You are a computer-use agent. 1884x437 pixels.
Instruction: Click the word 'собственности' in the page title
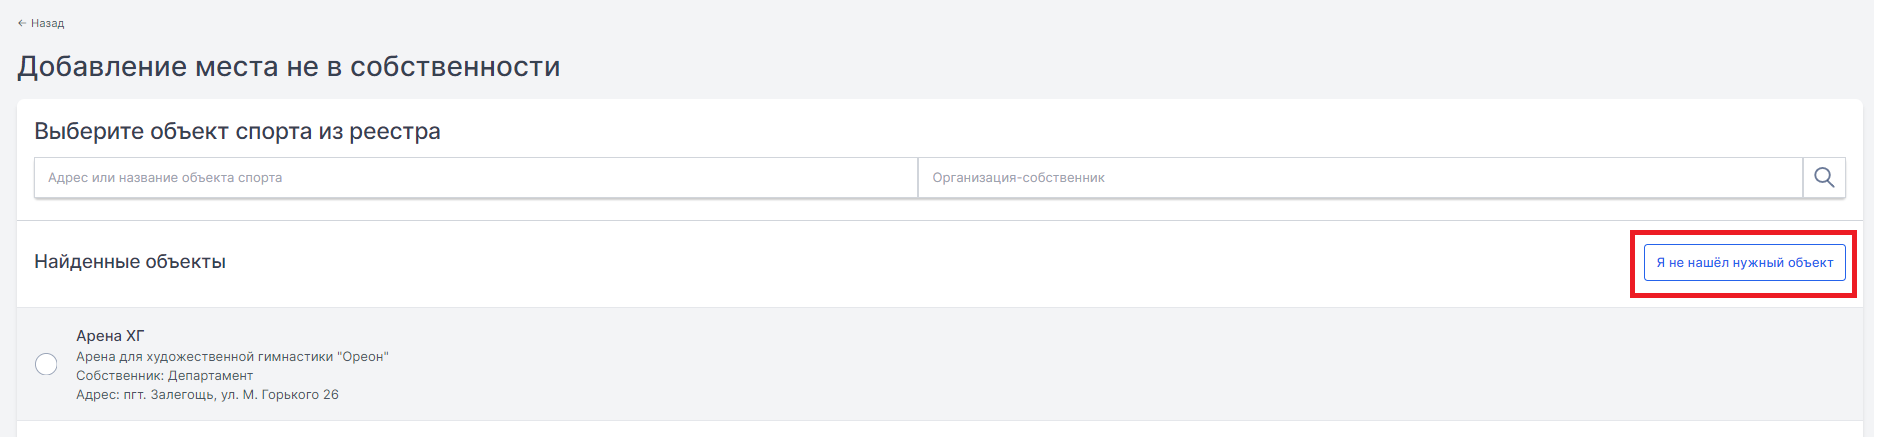[x=455, y=66]
